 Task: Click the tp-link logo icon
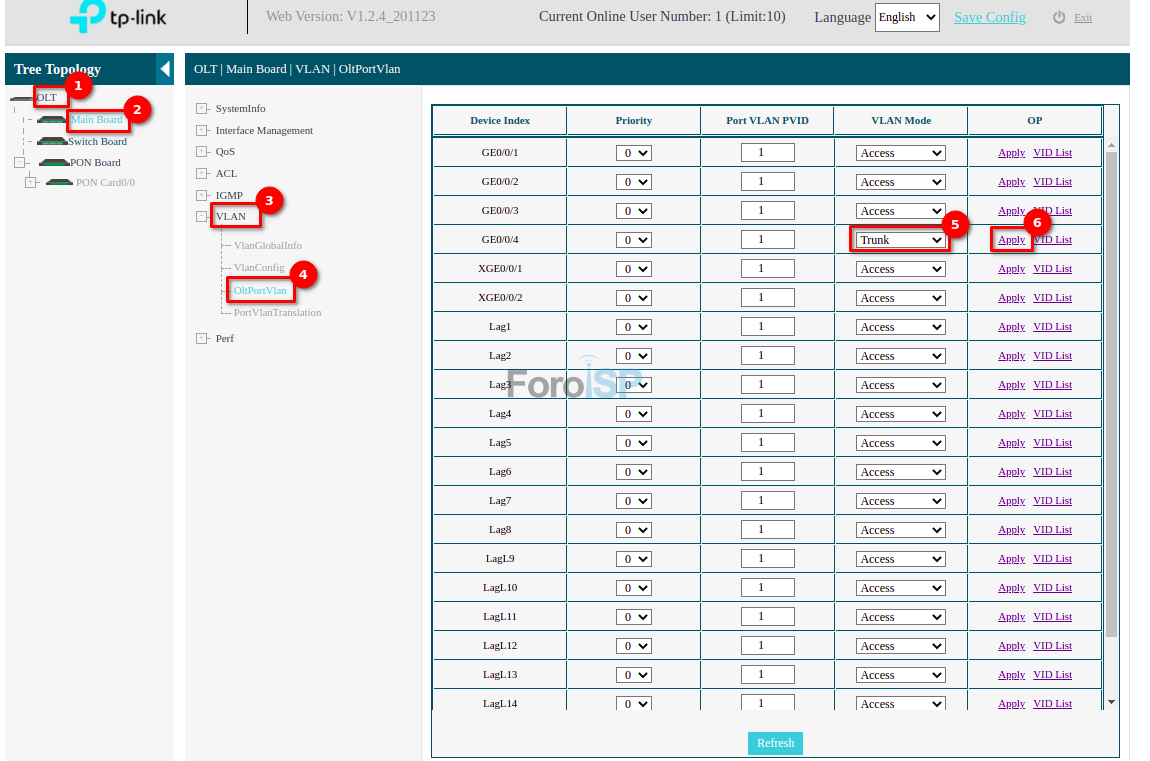[88, 16]
